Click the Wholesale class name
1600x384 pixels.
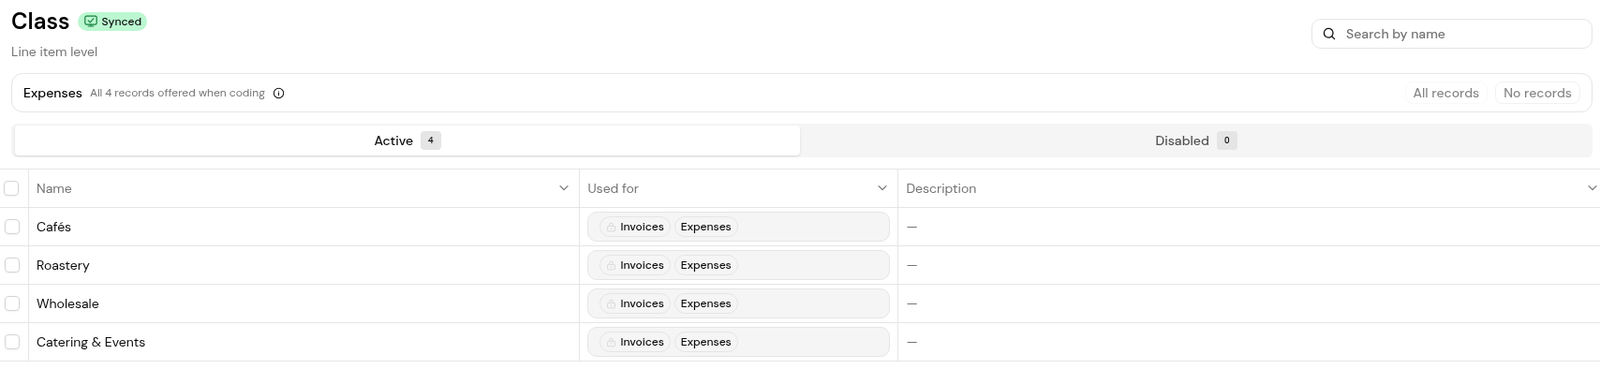[68, 304]
